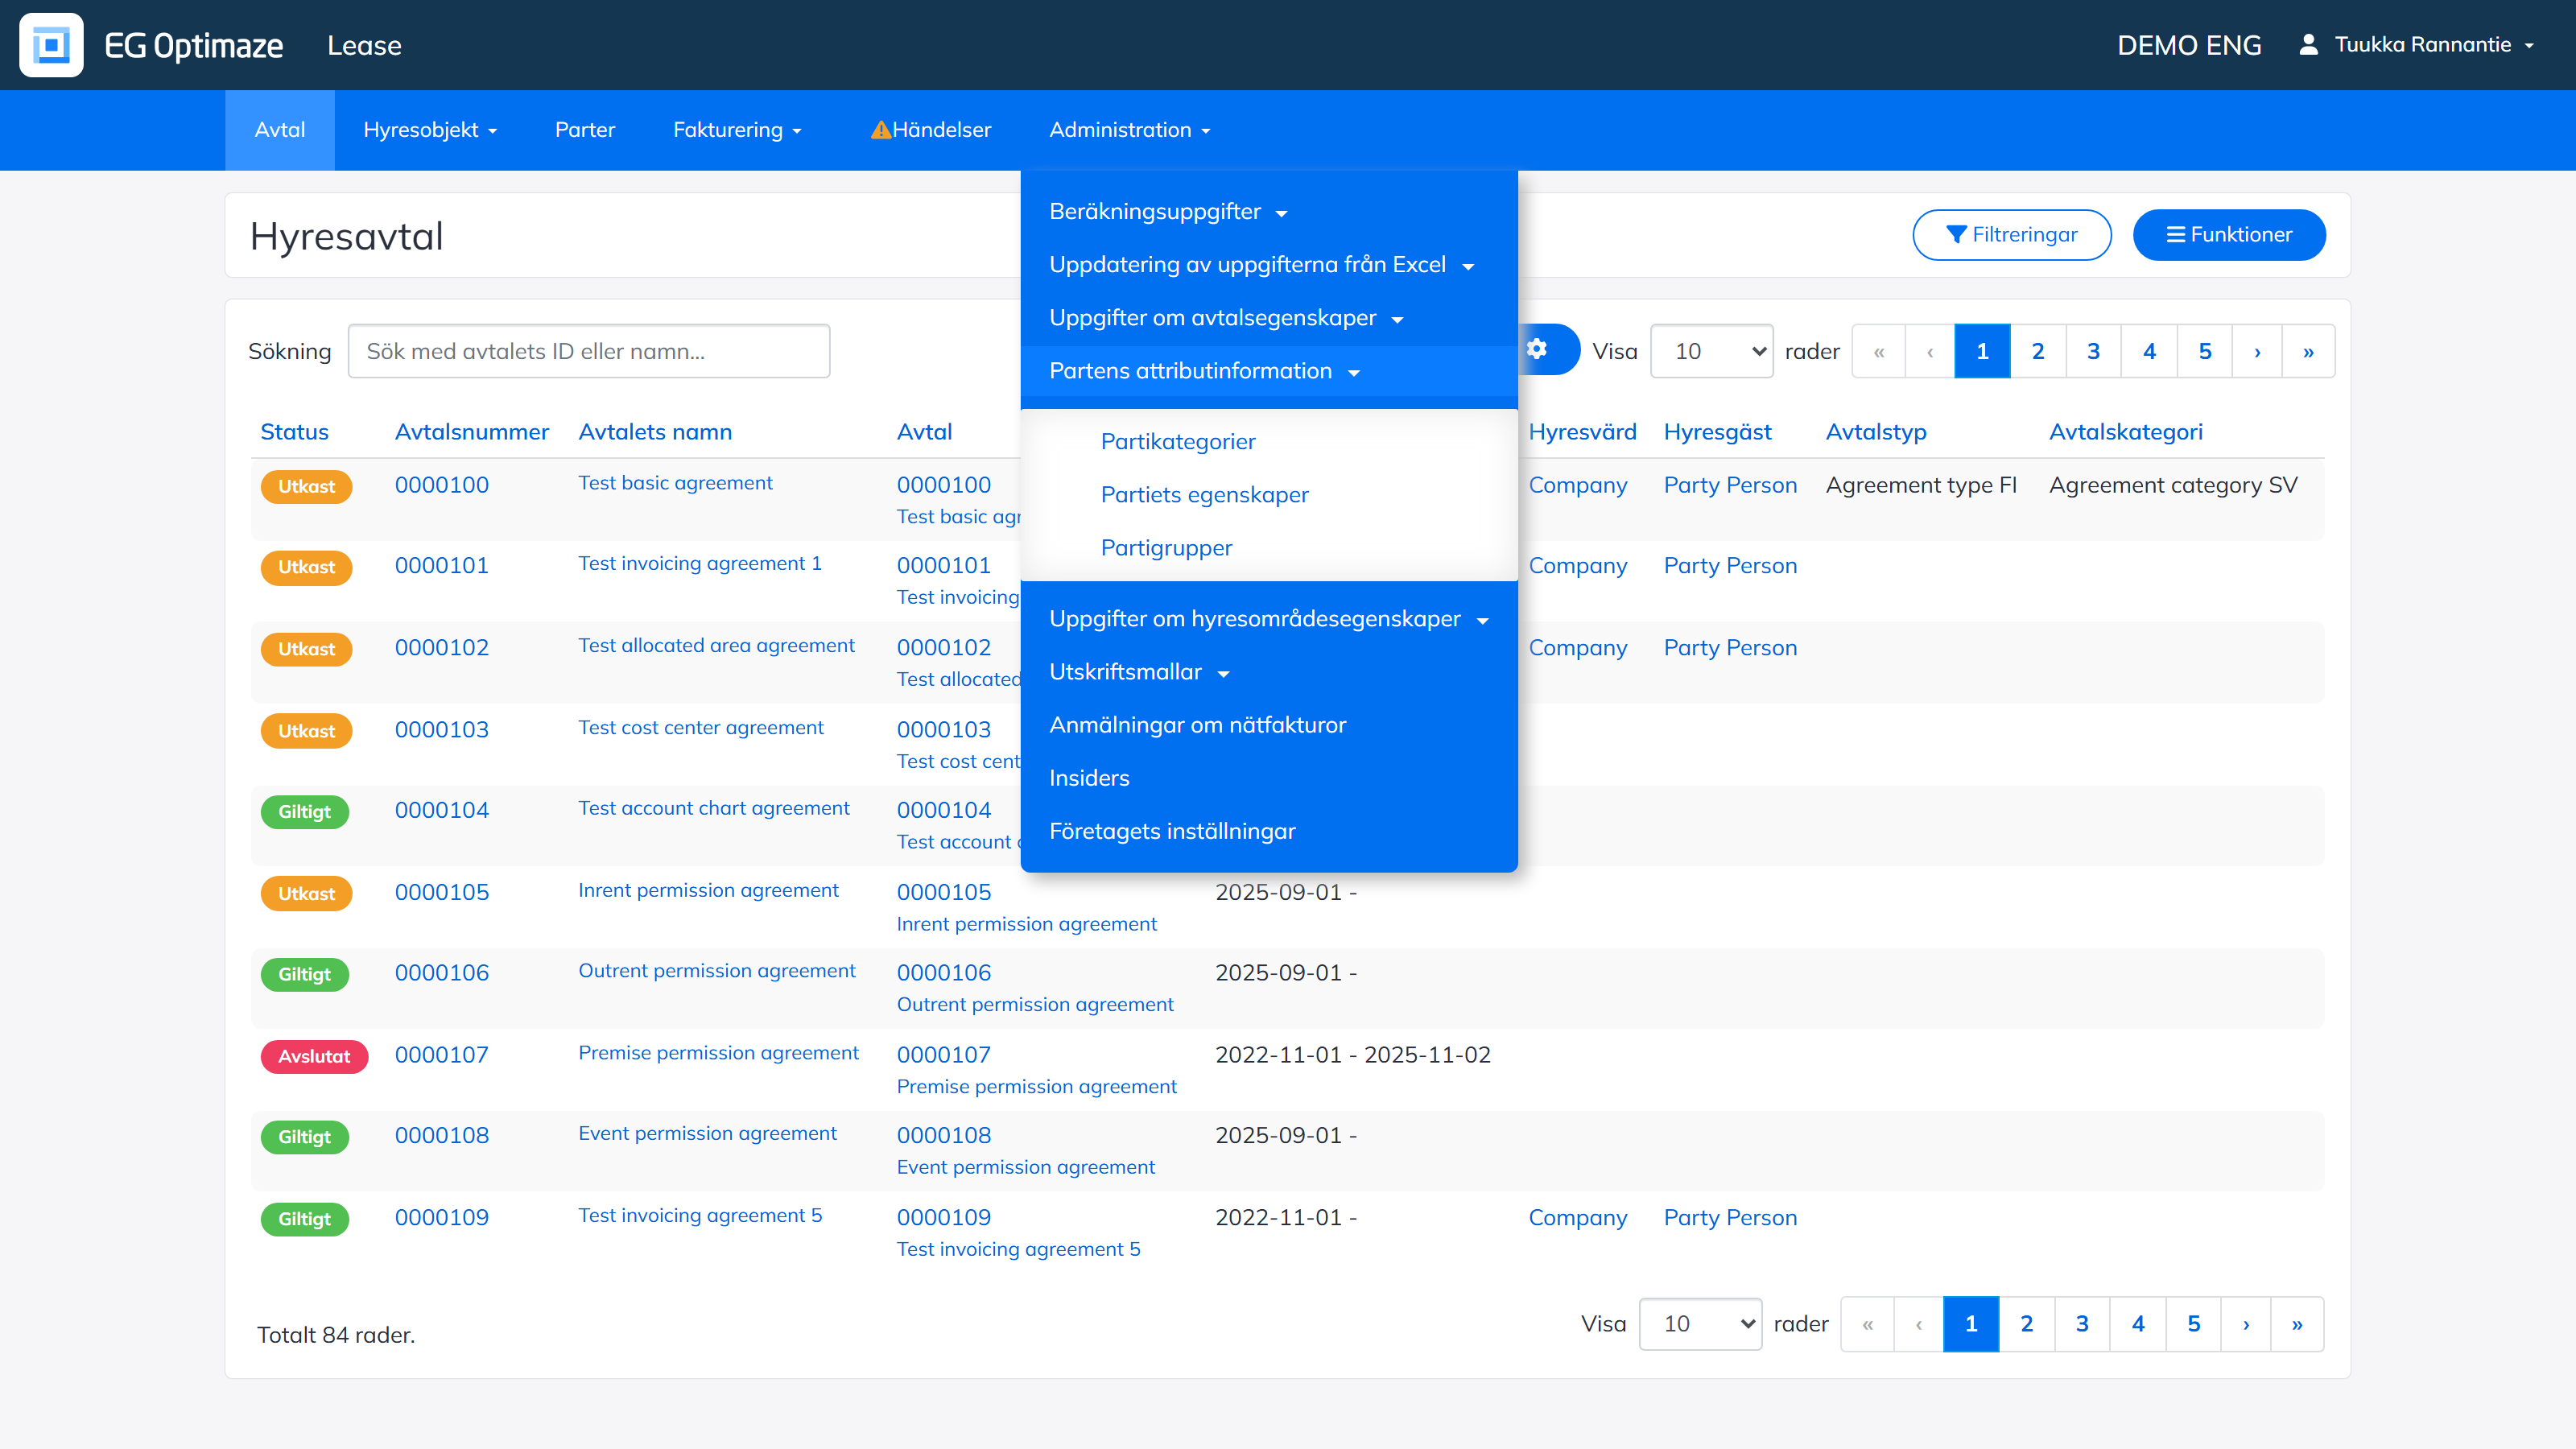2576x1449 pixels.
Task: Open the Händelser tab
Action: pyautogui.click(x=931, y=130)
